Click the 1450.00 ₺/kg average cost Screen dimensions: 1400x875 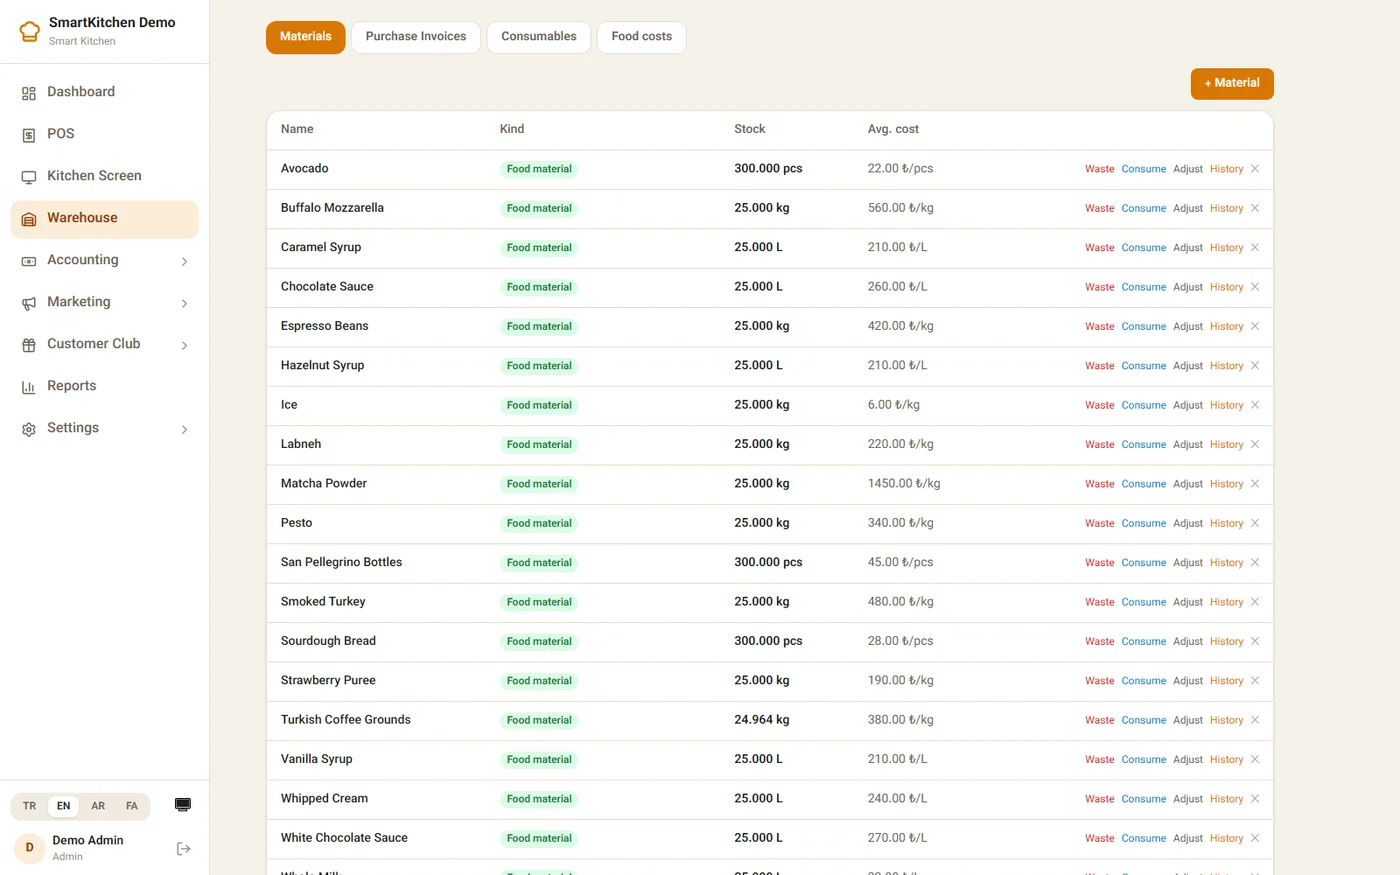coord(904,484)
